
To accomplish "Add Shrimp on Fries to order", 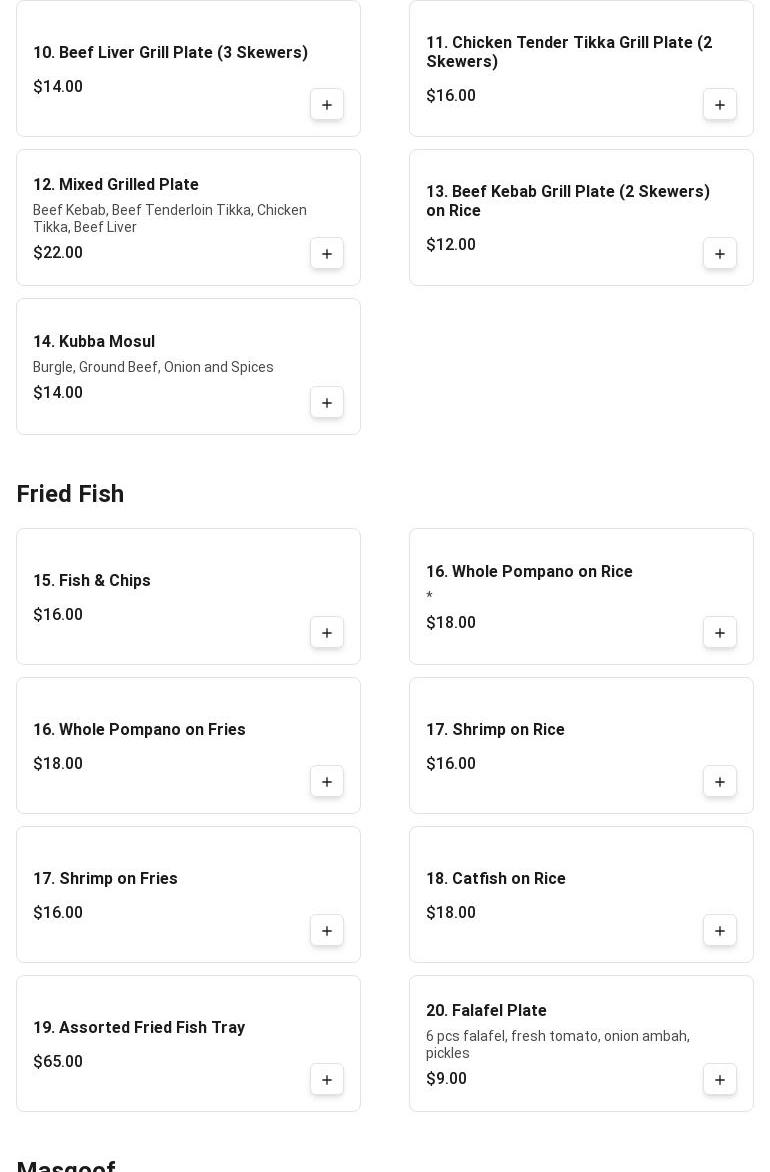I will tap(327, 931).
